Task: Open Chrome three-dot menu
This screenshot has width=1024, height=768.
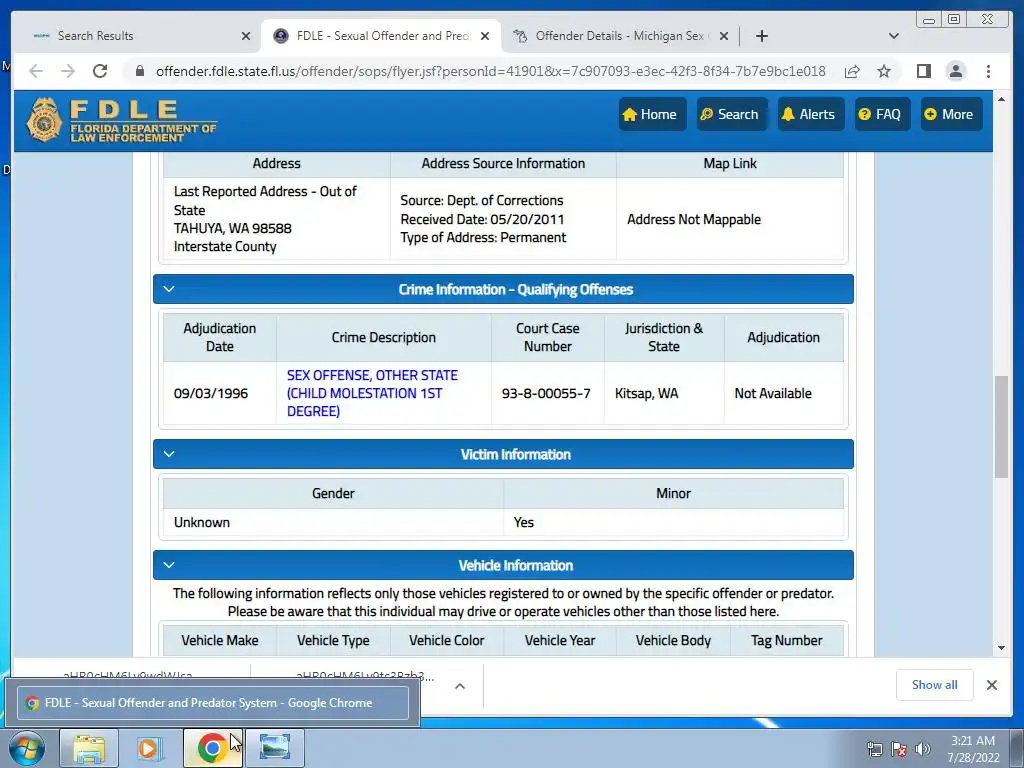Action: click(988, 71)
